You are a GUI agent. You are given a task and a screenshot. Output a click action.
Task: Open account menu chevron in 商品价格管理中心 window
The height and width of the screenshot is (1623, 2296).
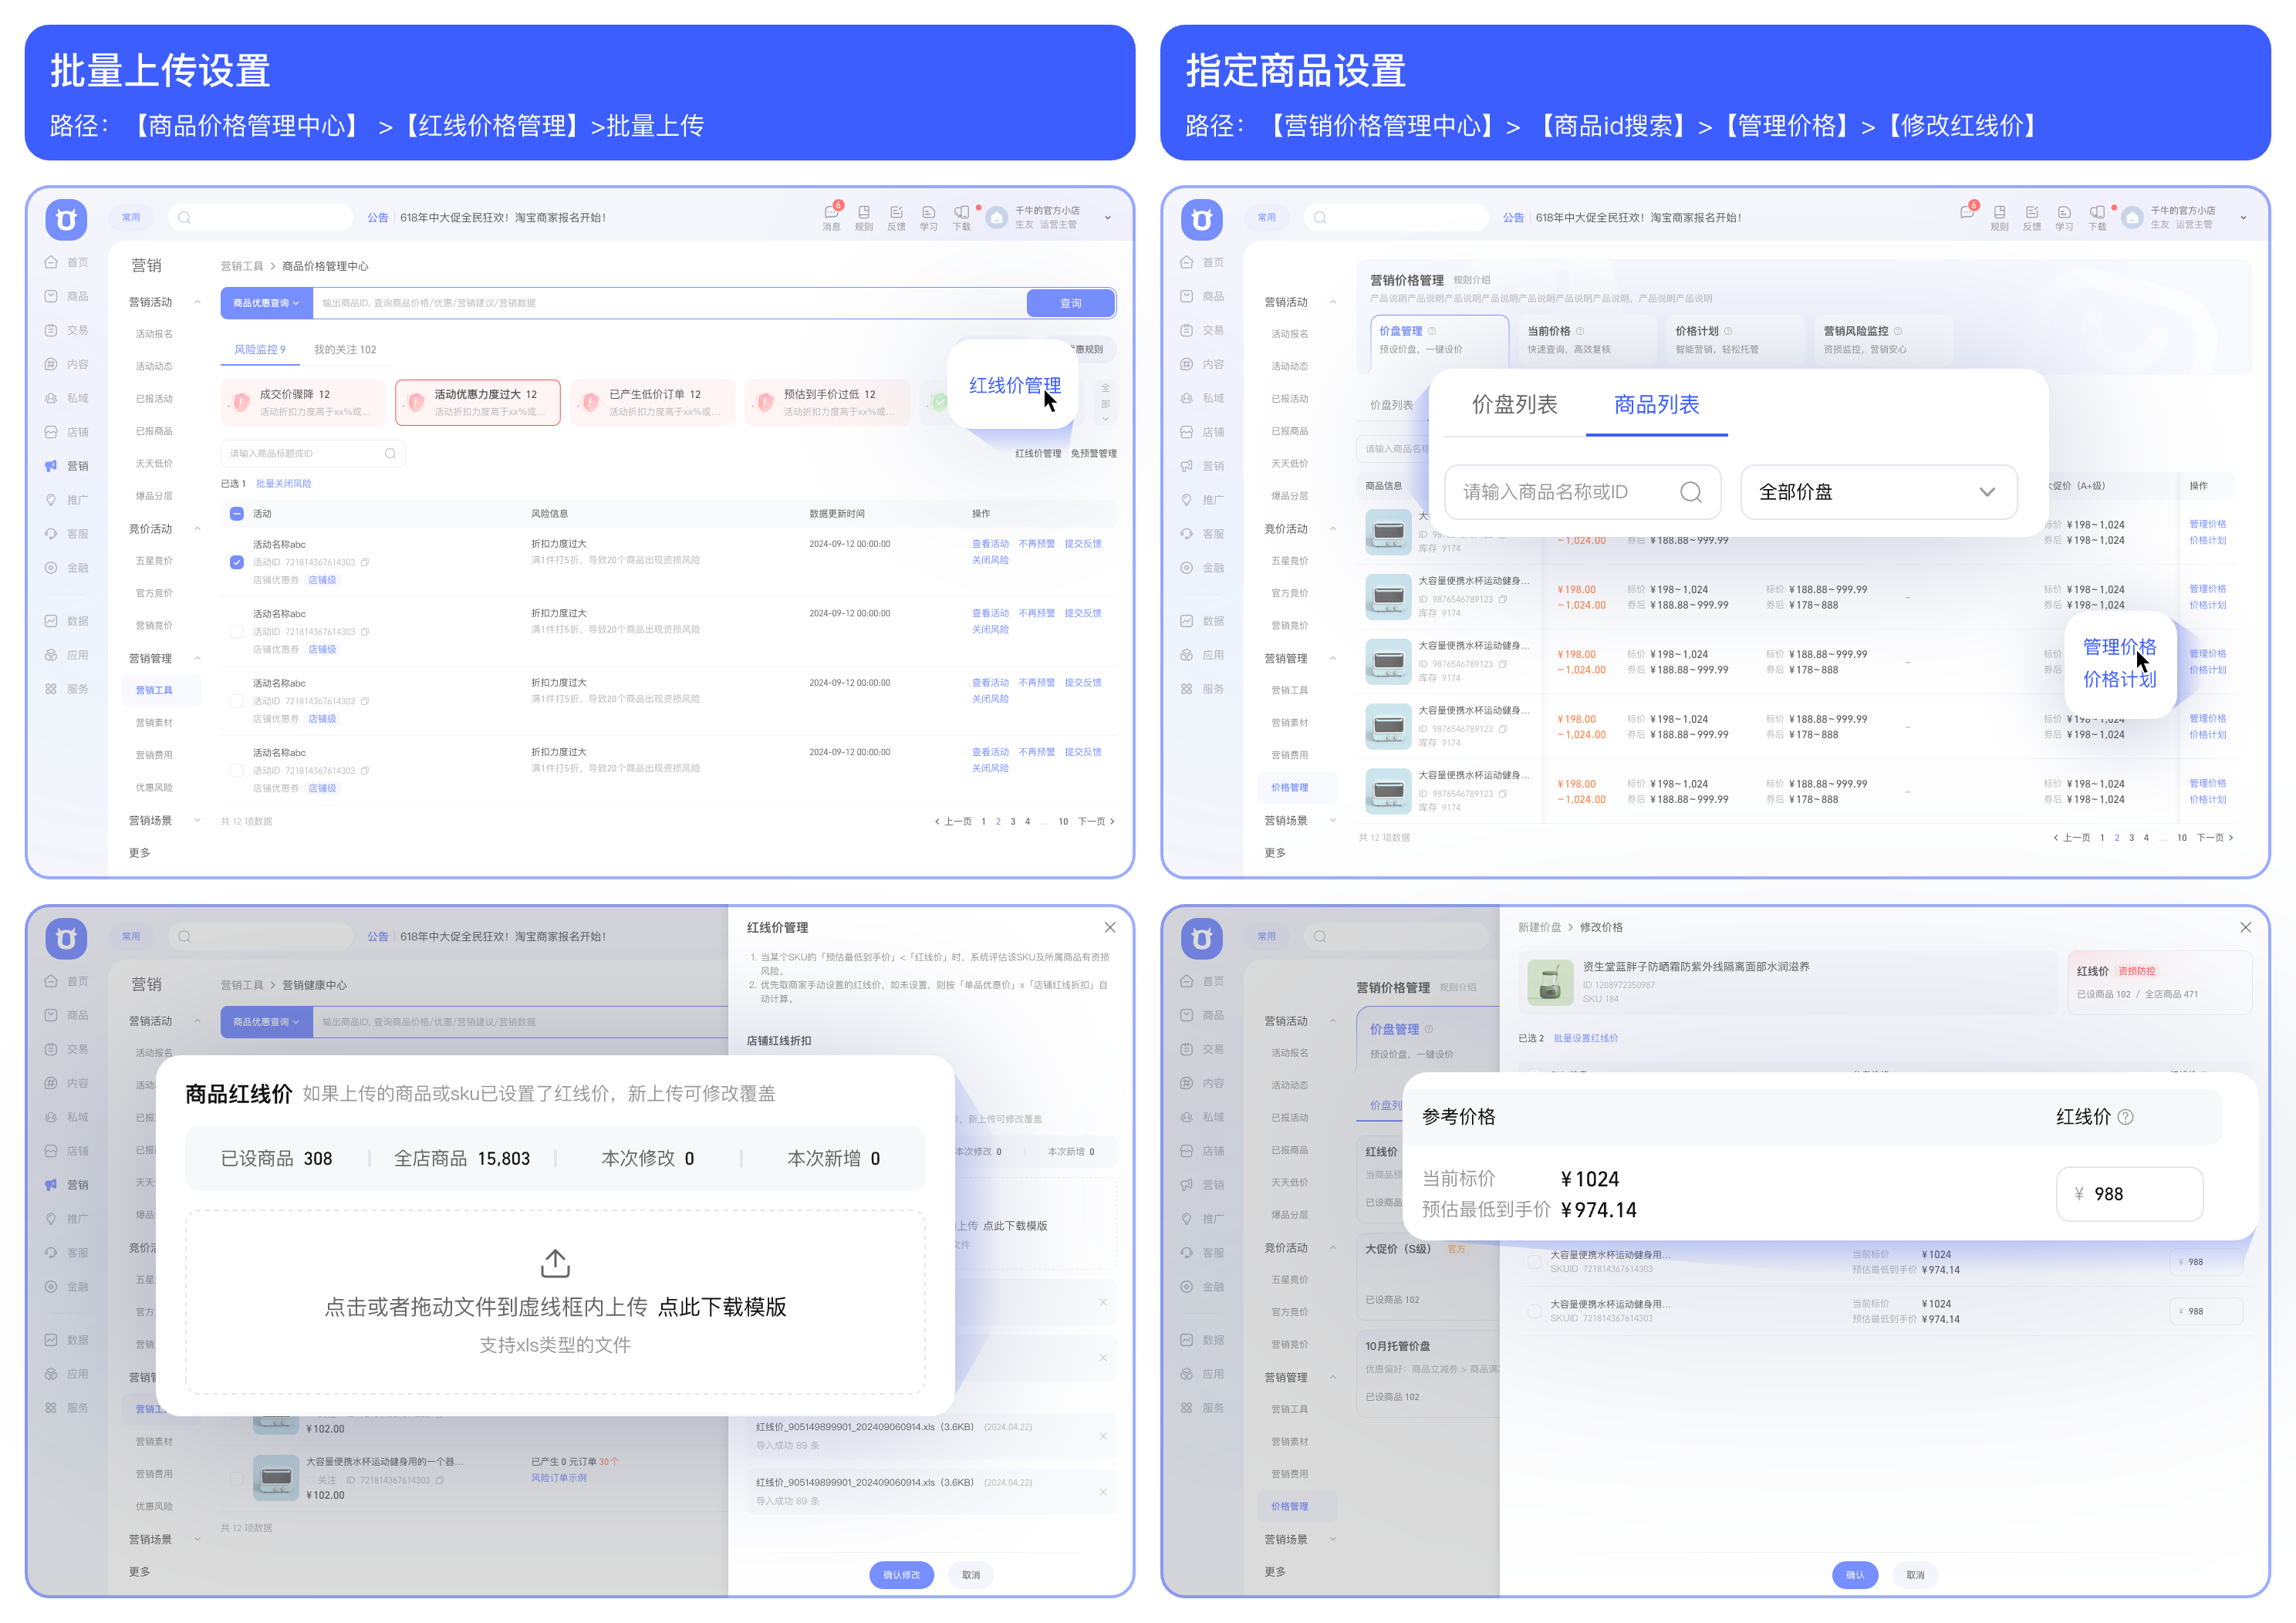1108,217
